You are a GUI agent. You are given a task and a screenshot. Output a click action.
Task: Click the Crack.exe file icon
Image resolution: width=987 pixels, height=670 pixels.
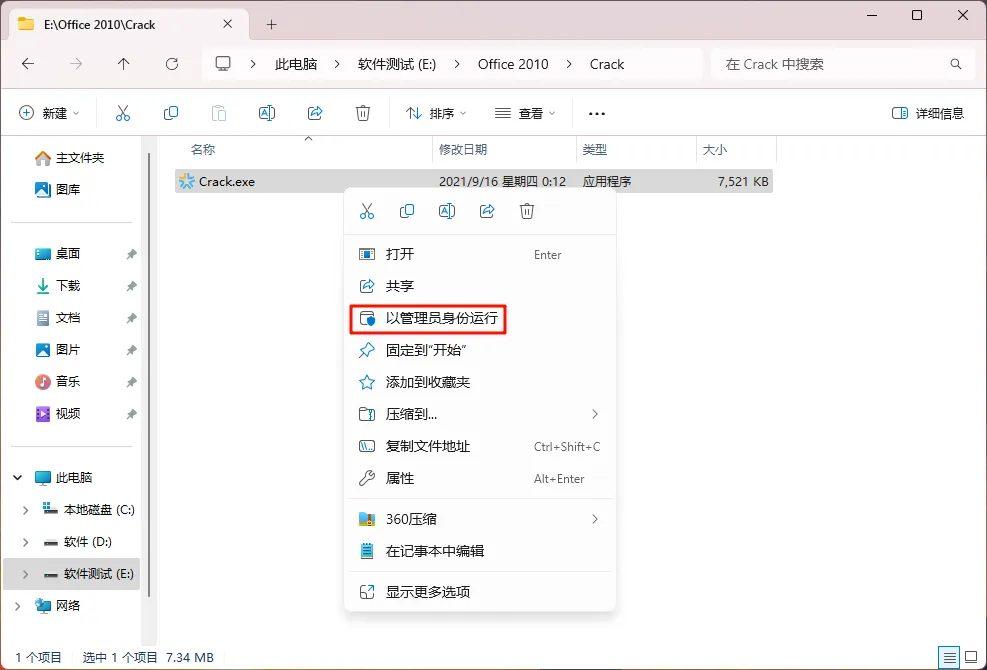(x=186, y=181)
